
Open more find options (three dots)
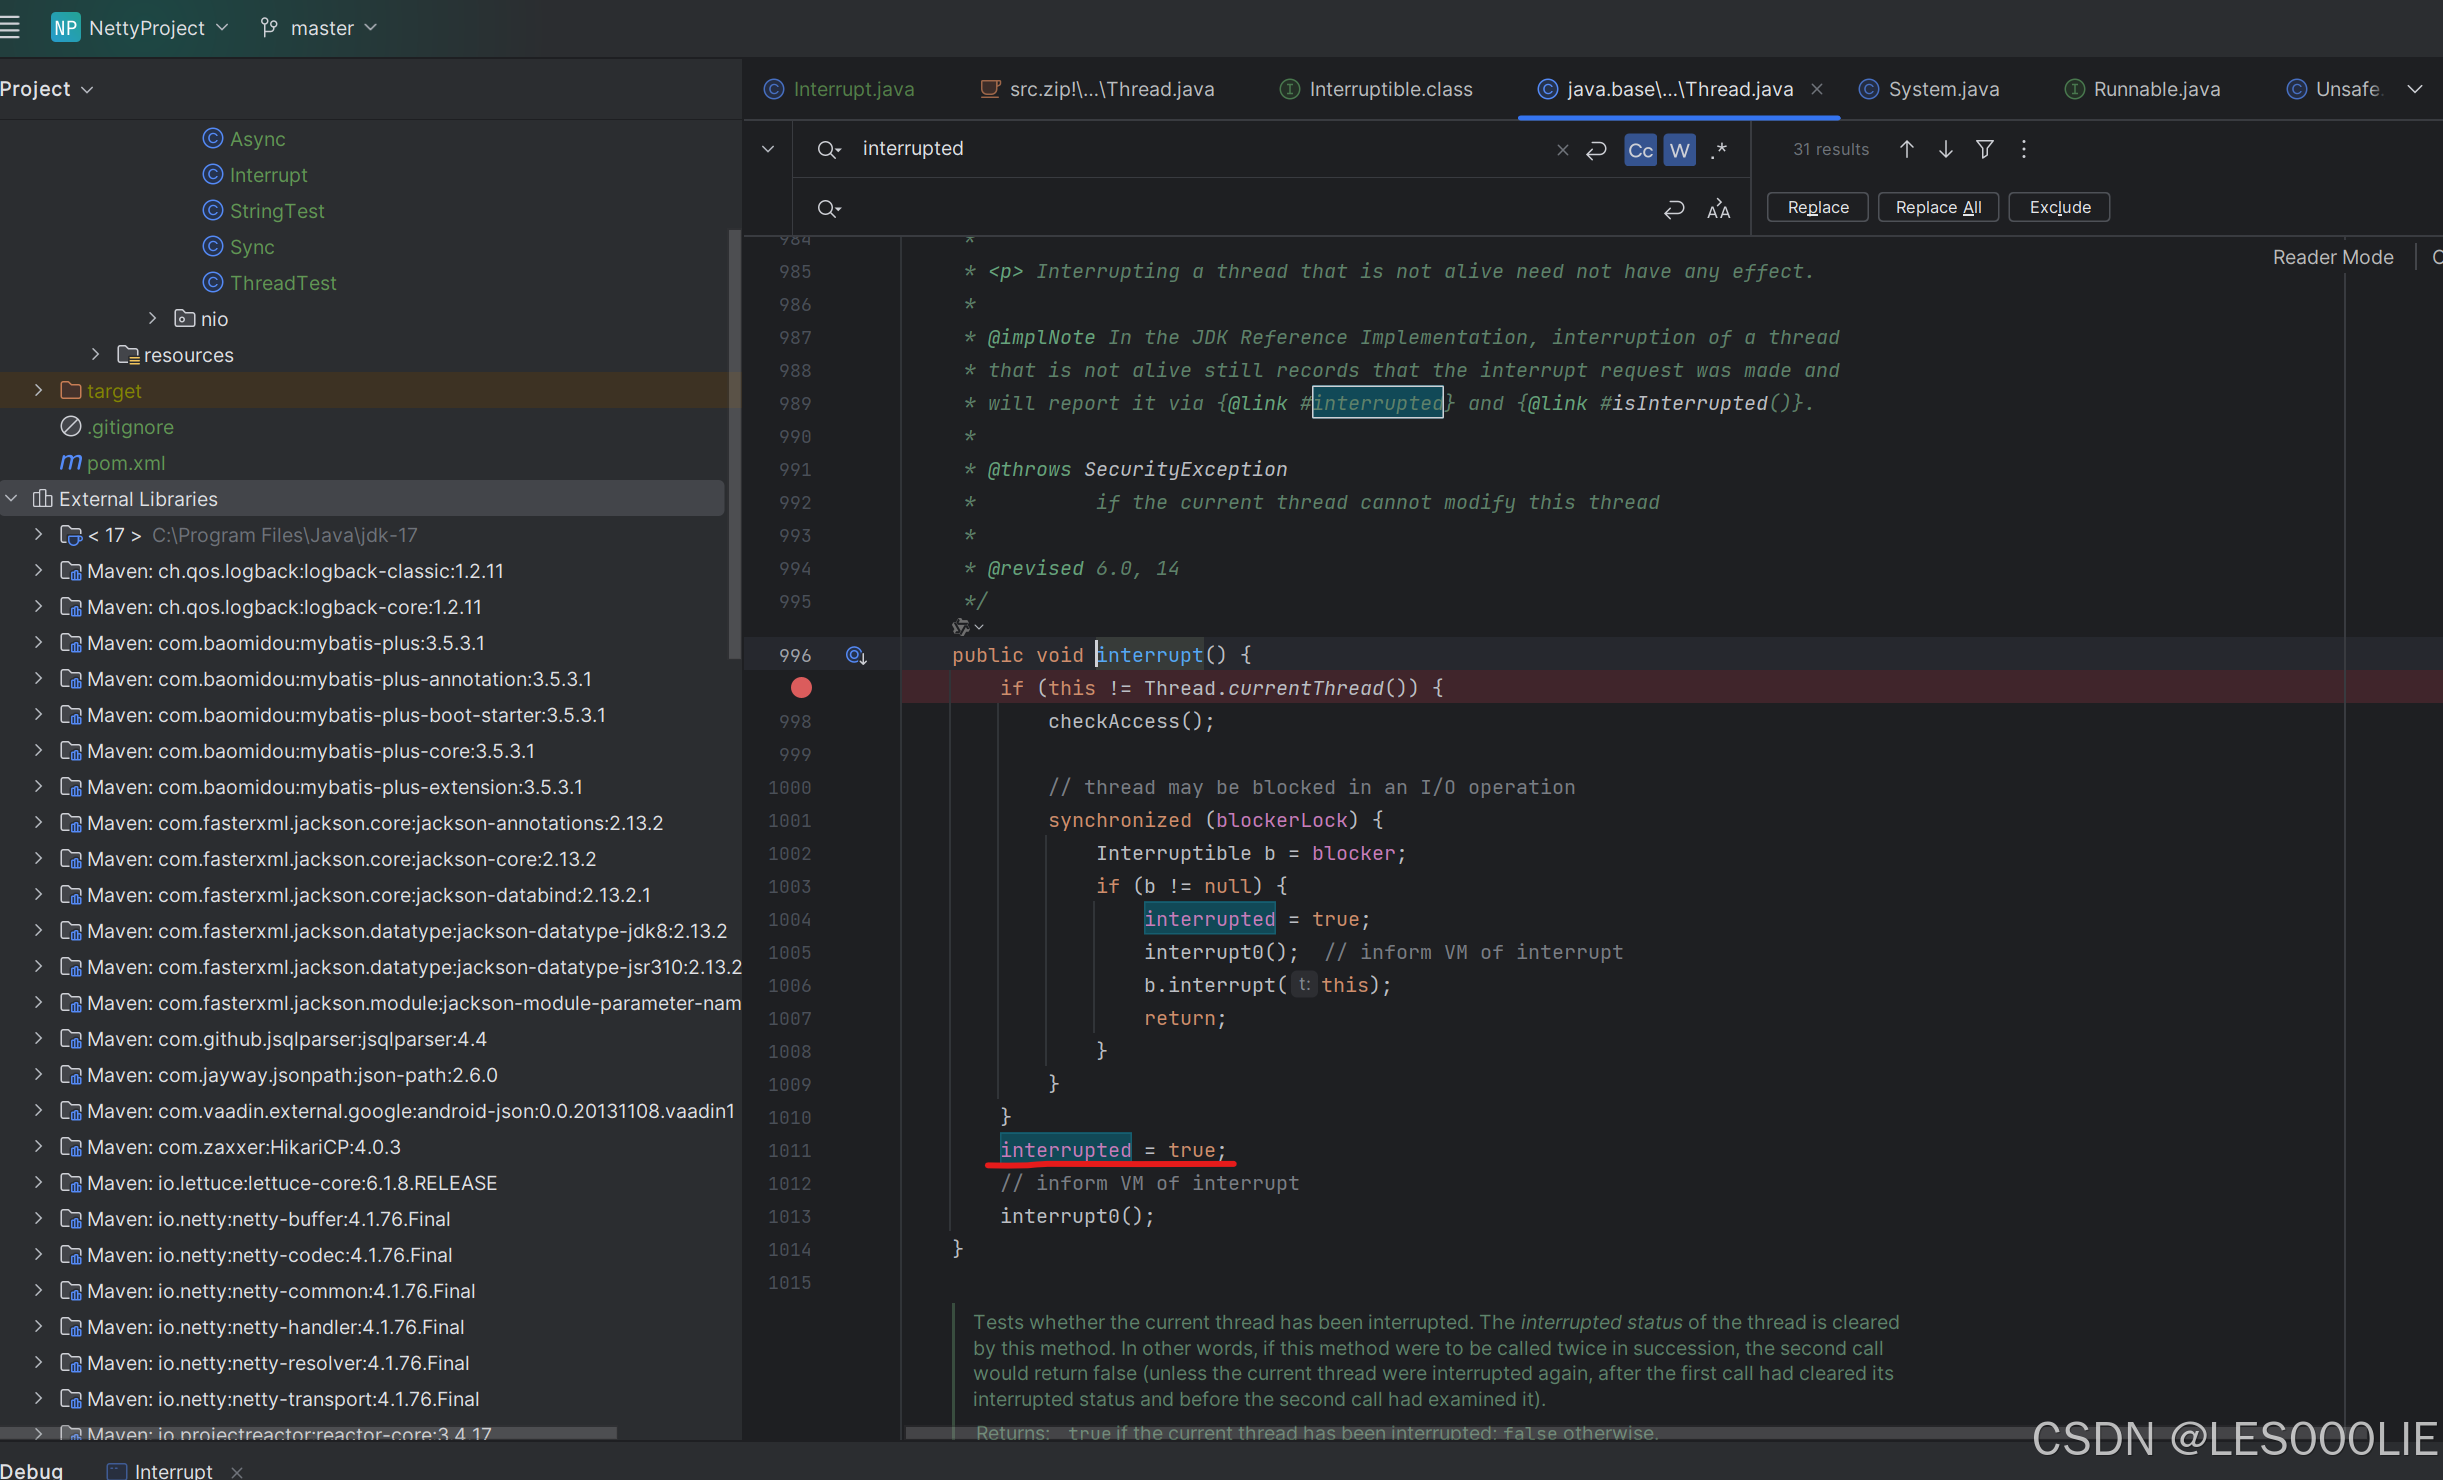pyautogui.click(x=2023, y=149)
